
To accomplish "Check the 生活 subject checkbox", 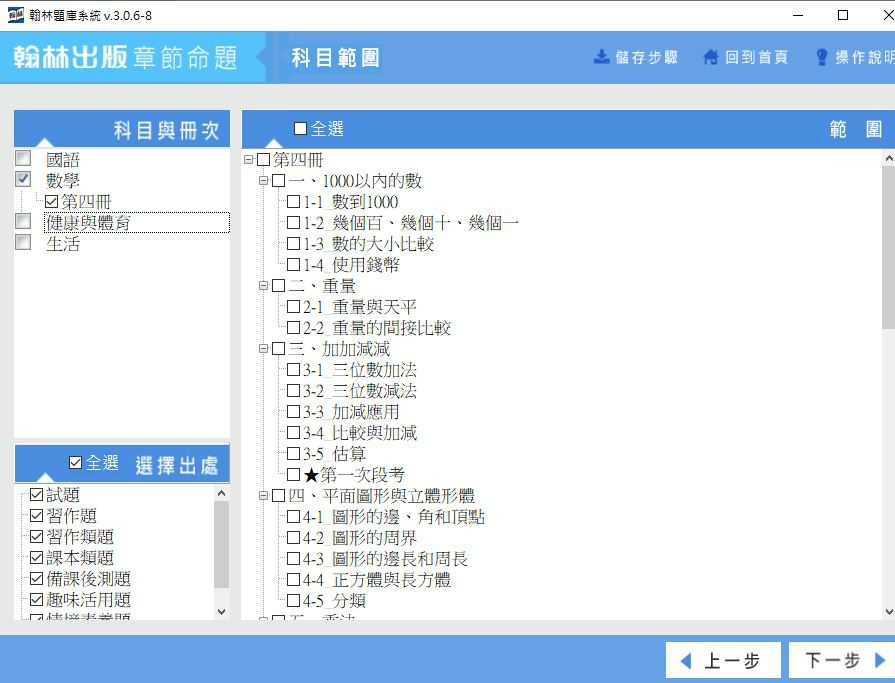I will (23, 242).
